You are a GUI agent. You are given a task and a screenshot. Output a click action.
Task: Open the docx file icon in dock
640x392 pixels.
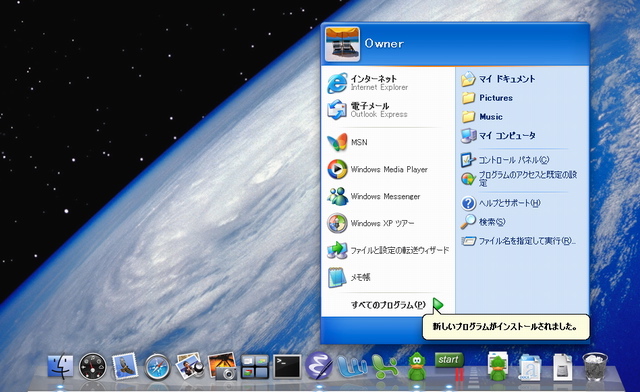pyautogui.click(x=530, y=367)
